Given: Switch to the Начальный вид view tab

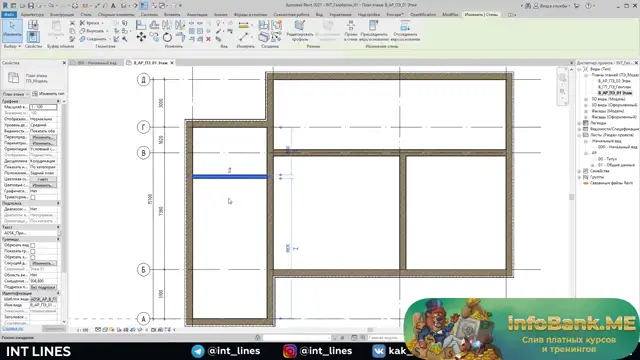Looking at the screenshot, I should point(97,63).
